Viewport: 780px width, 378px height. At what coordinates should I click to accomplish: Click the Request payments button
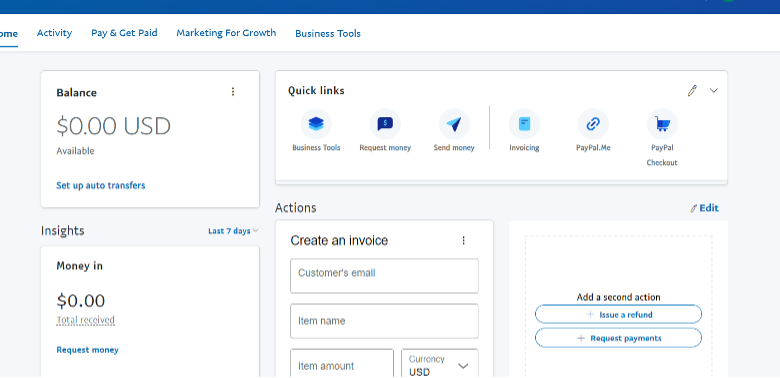[x=618, y=338]
